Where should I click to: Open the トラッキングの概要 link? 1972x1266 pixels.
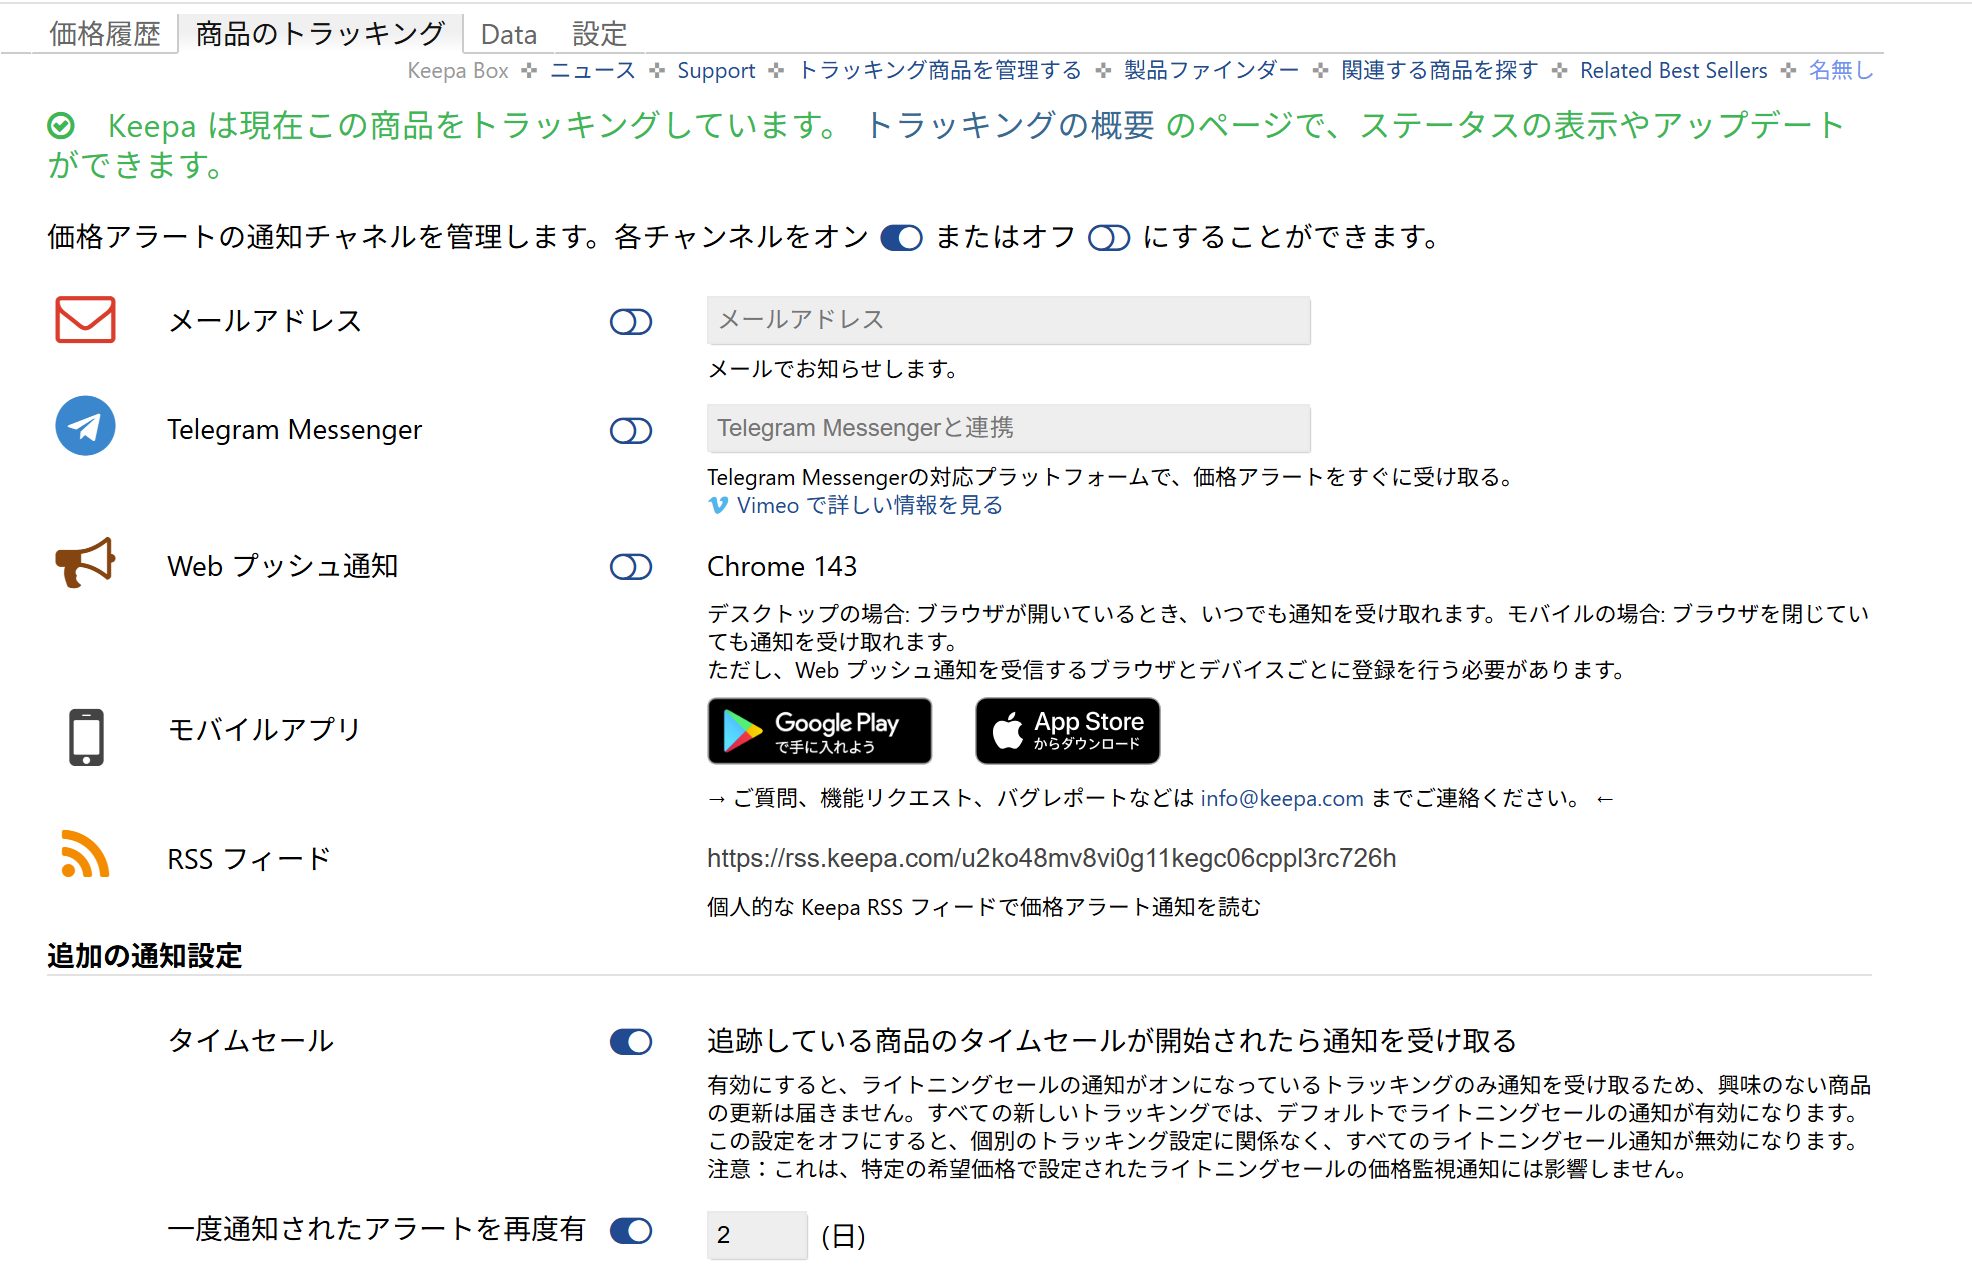click(x=1008, y=126)
